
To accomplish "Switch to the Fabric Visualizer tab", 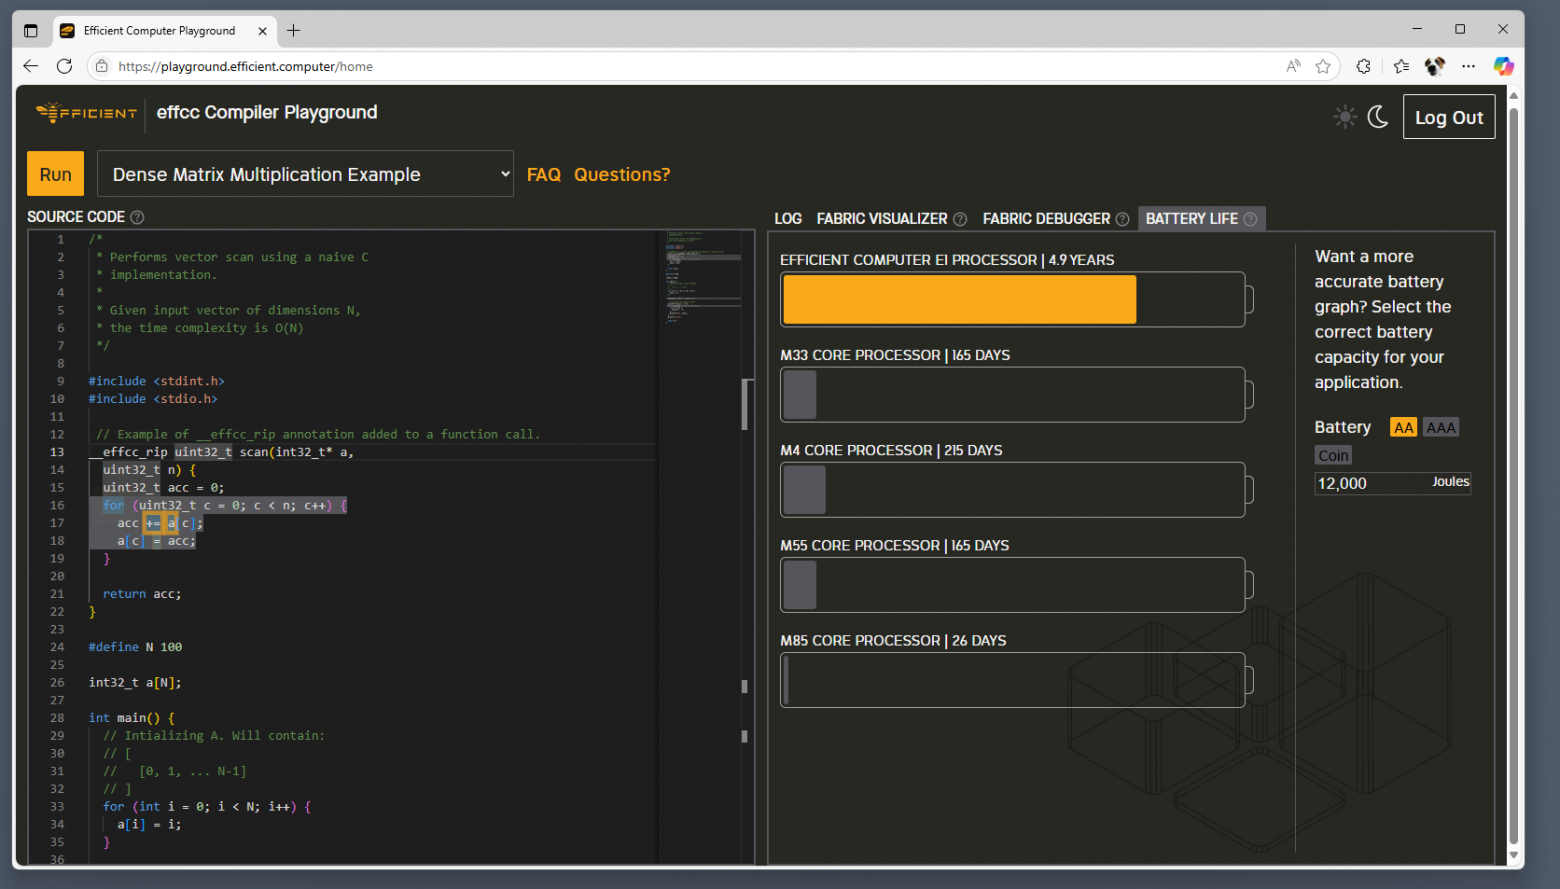I will [x=881, y=219].
